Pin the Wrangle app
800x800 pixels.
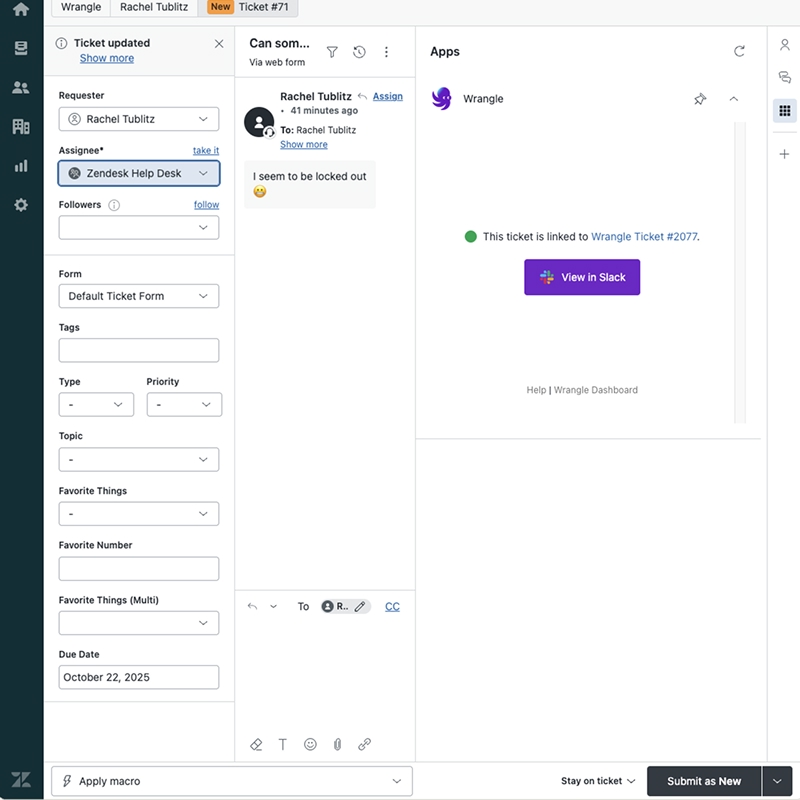click(x=700, y=99)
